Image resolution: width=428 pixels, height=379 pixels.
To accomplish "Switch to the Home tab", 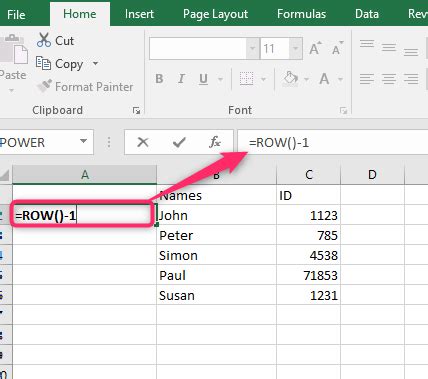I will point(80,14).
